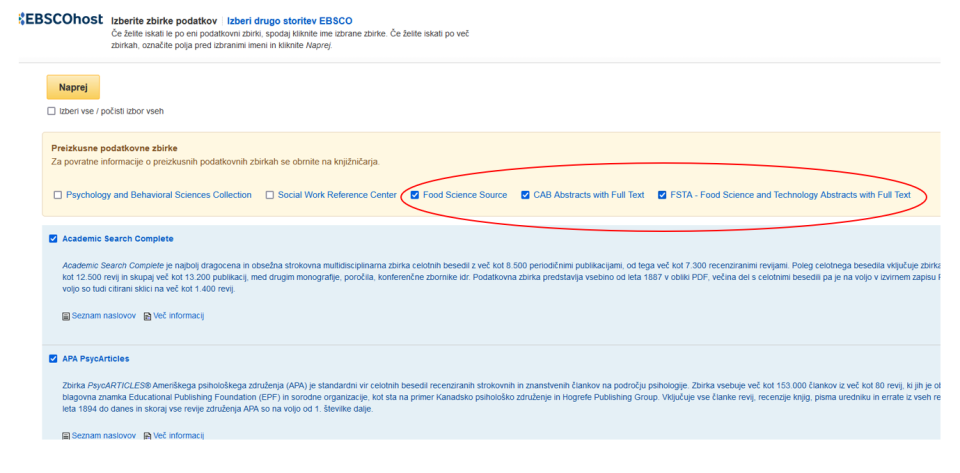
Task: Check Psychology and Behavioral Sciences Collection box
Action: tap(58, 195)
